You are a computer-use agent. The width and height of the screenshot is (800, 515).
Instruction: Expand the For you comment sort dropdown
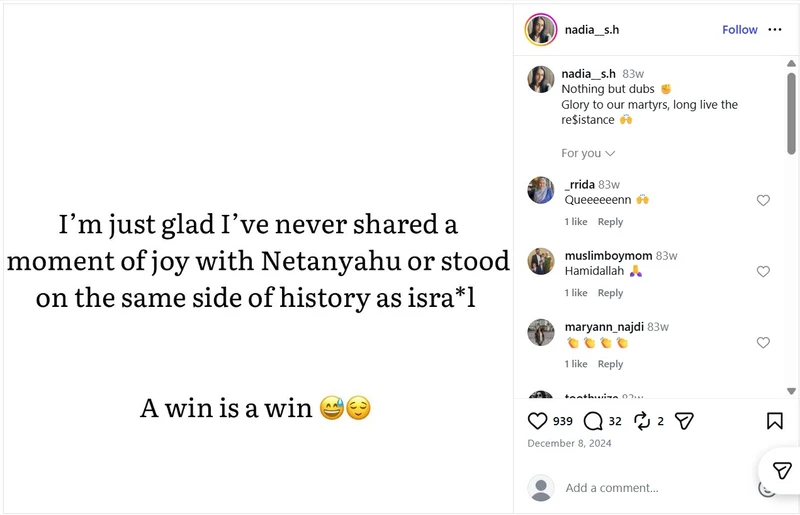coord(588,153)
